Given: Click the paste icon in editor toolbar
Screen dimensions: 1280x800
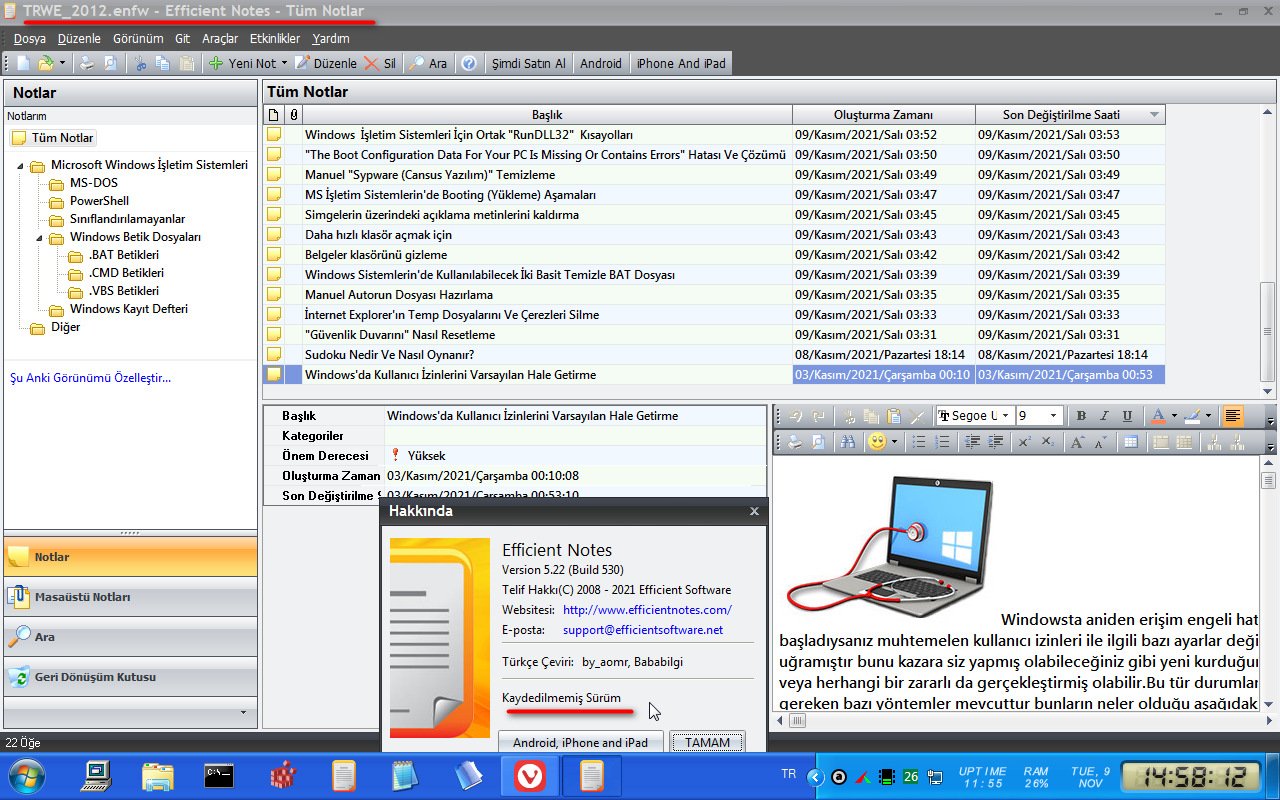Looking at the screenshot, I should 893,416.
